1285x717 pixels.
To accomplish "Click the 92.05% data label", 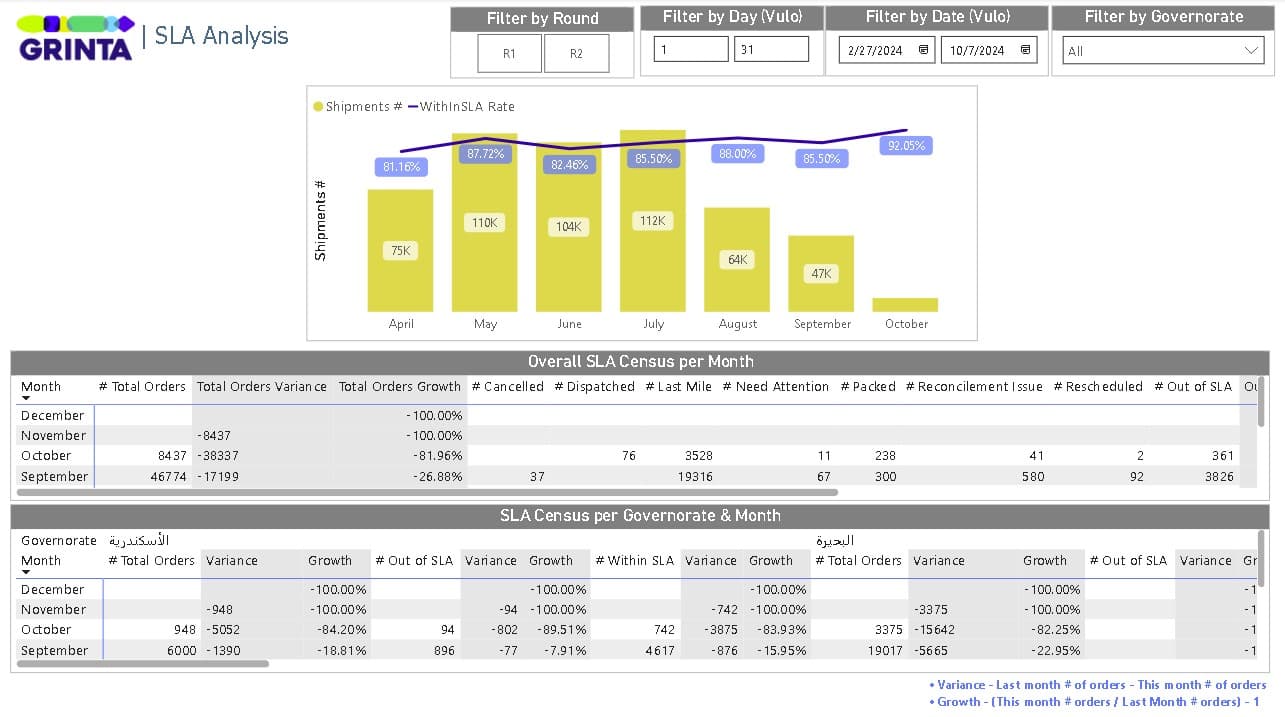I will [x=907, y=146].
